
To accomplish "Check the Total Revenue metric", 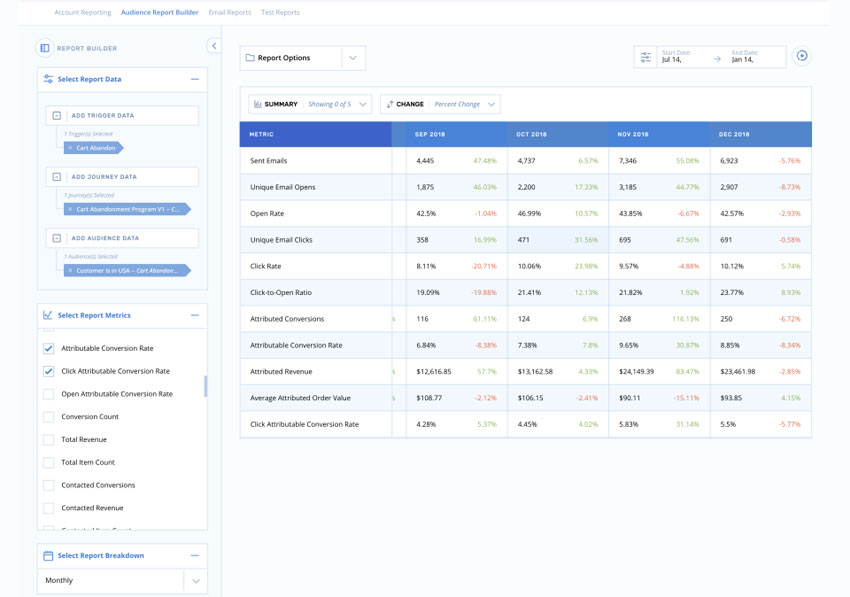I will [x=49, y=440].
